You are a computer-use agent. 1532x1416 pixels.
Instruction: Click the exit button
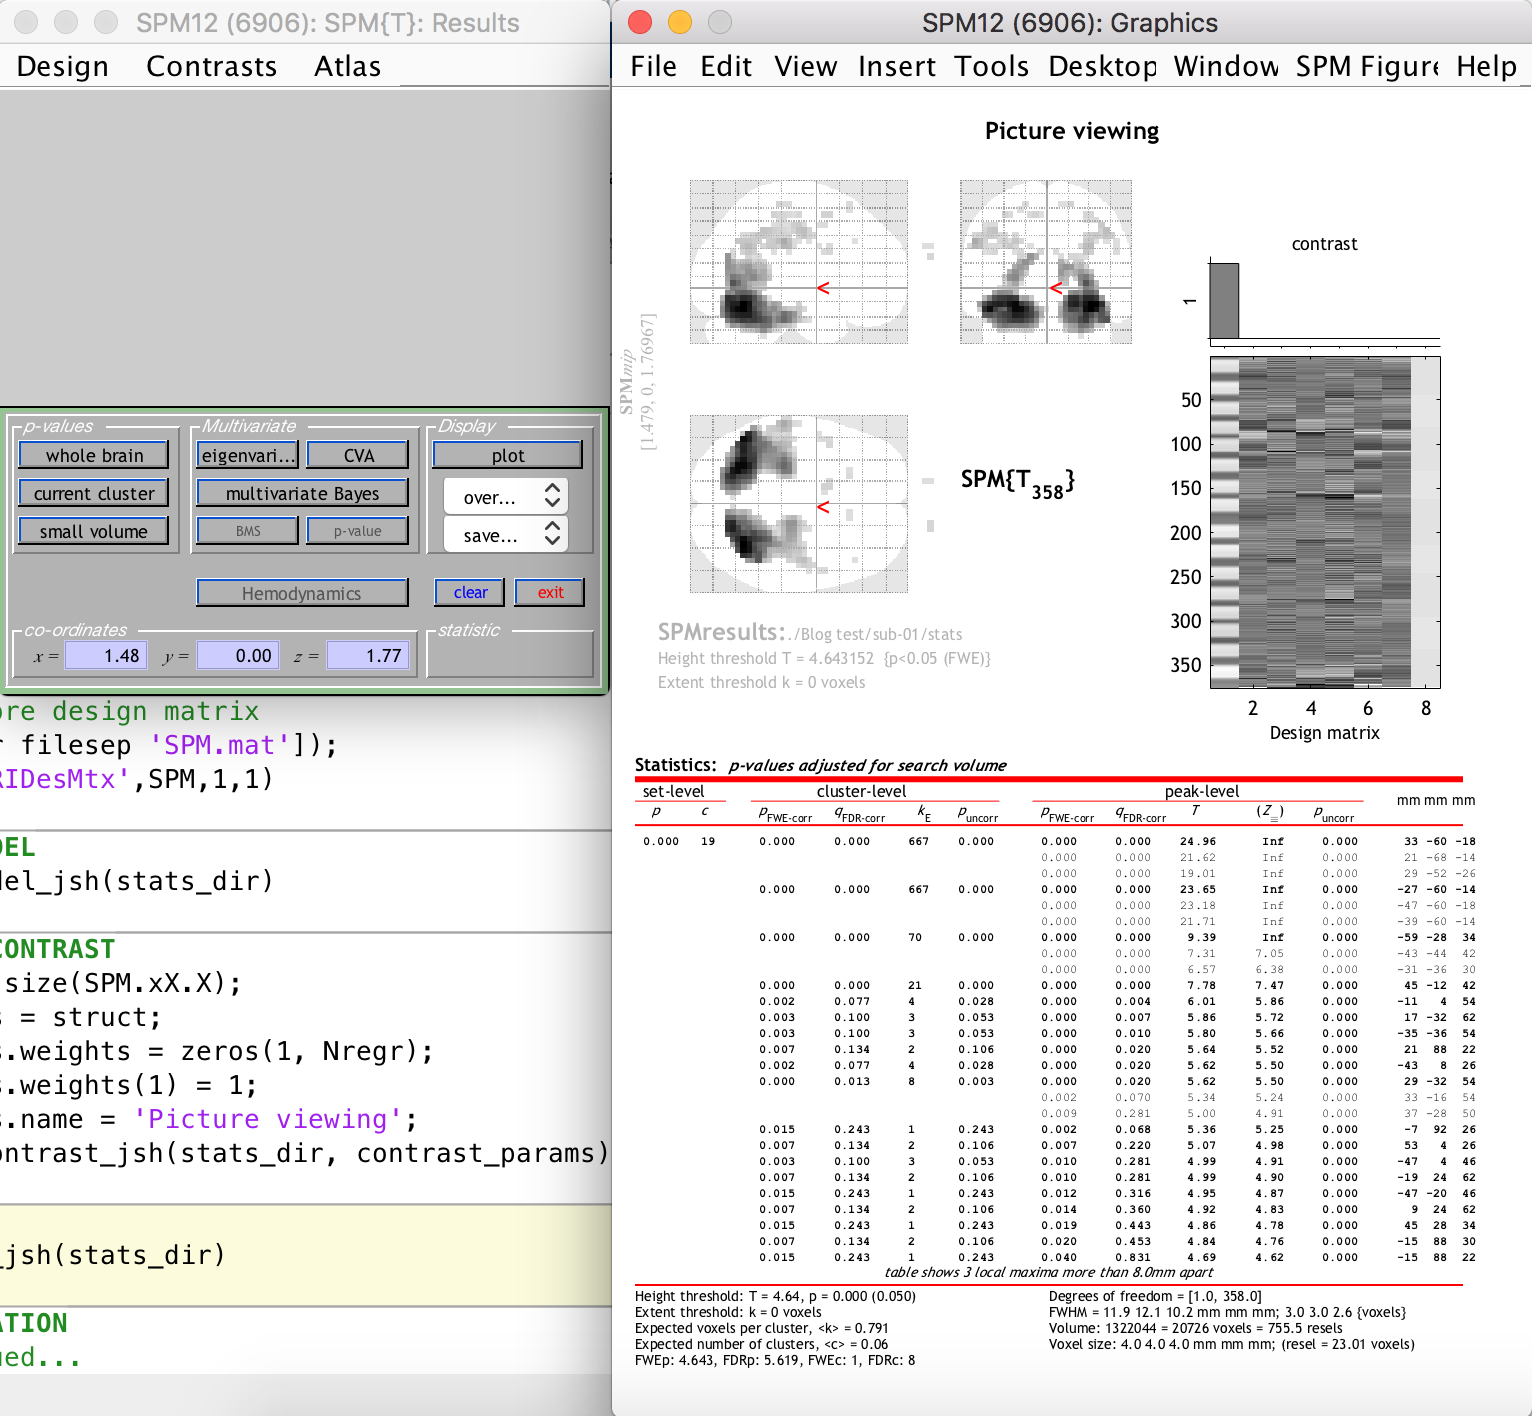(550, 592)
